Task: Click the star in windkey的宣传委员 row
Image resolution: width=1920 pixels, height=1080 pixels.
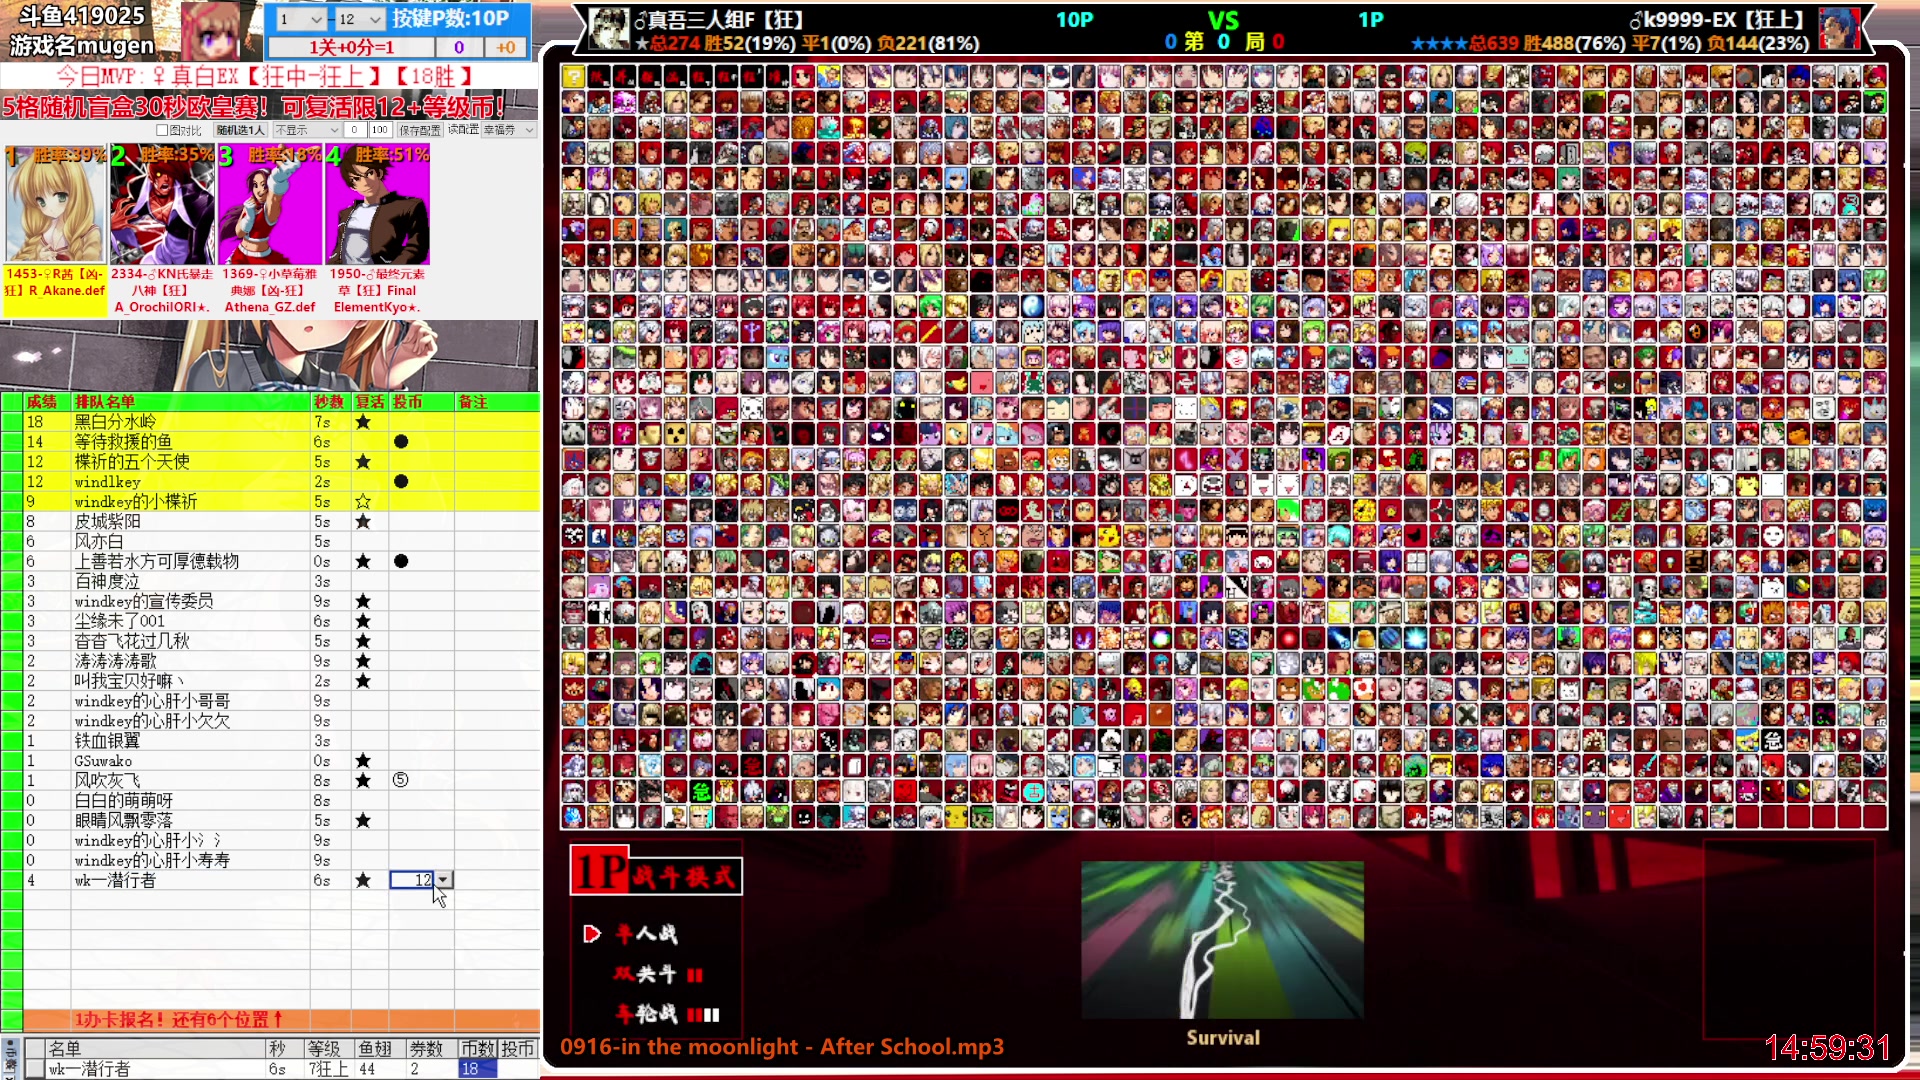Action: point(363,602)
